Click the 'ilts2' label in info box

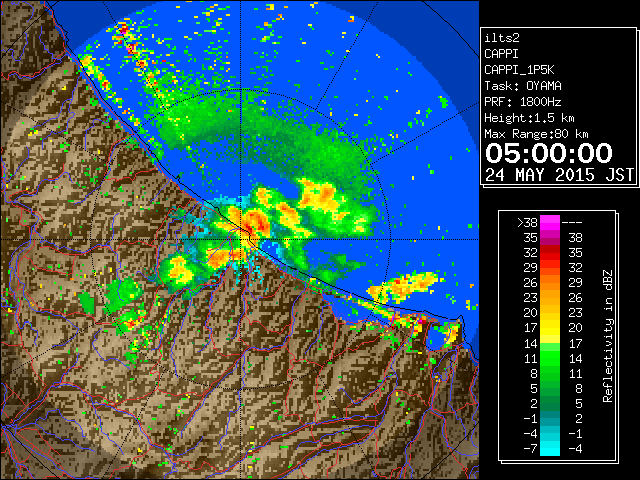coord(502,38)
